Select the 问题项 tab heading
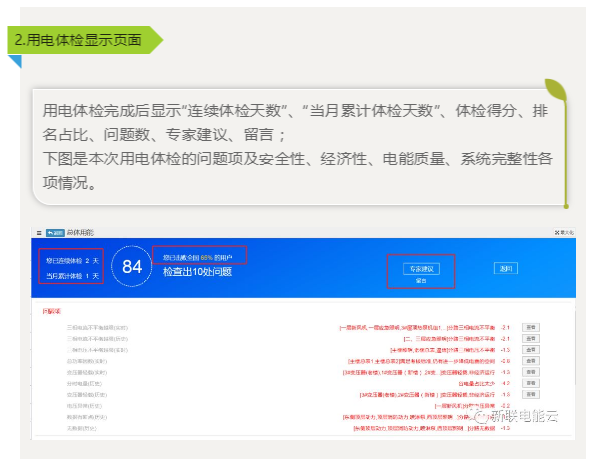This screenshot has width=601, height=468. (x=50, y=311)
